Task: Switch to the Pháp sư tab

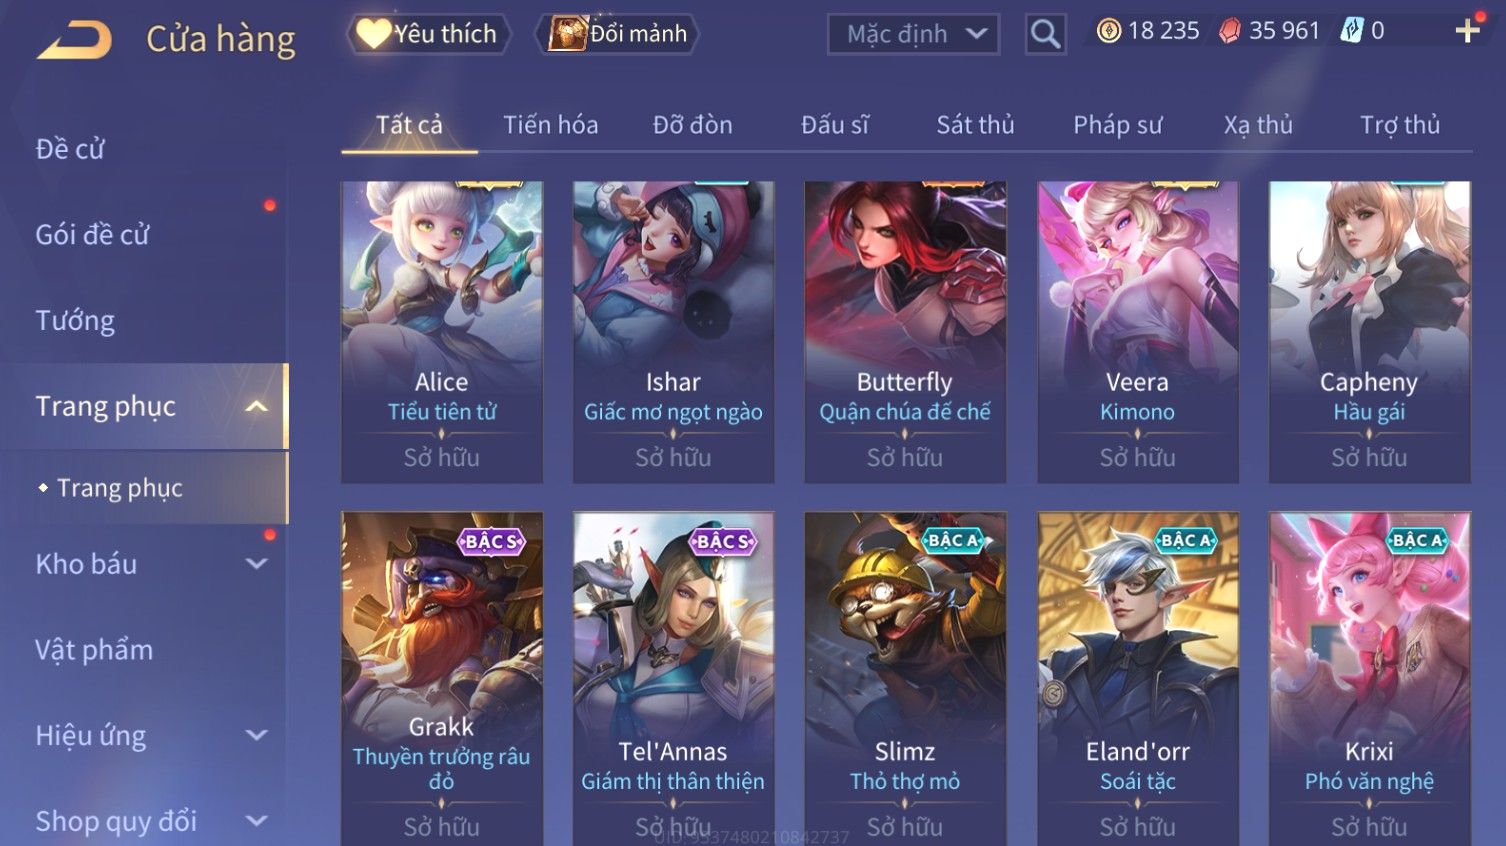Action: pos(1118,125)
